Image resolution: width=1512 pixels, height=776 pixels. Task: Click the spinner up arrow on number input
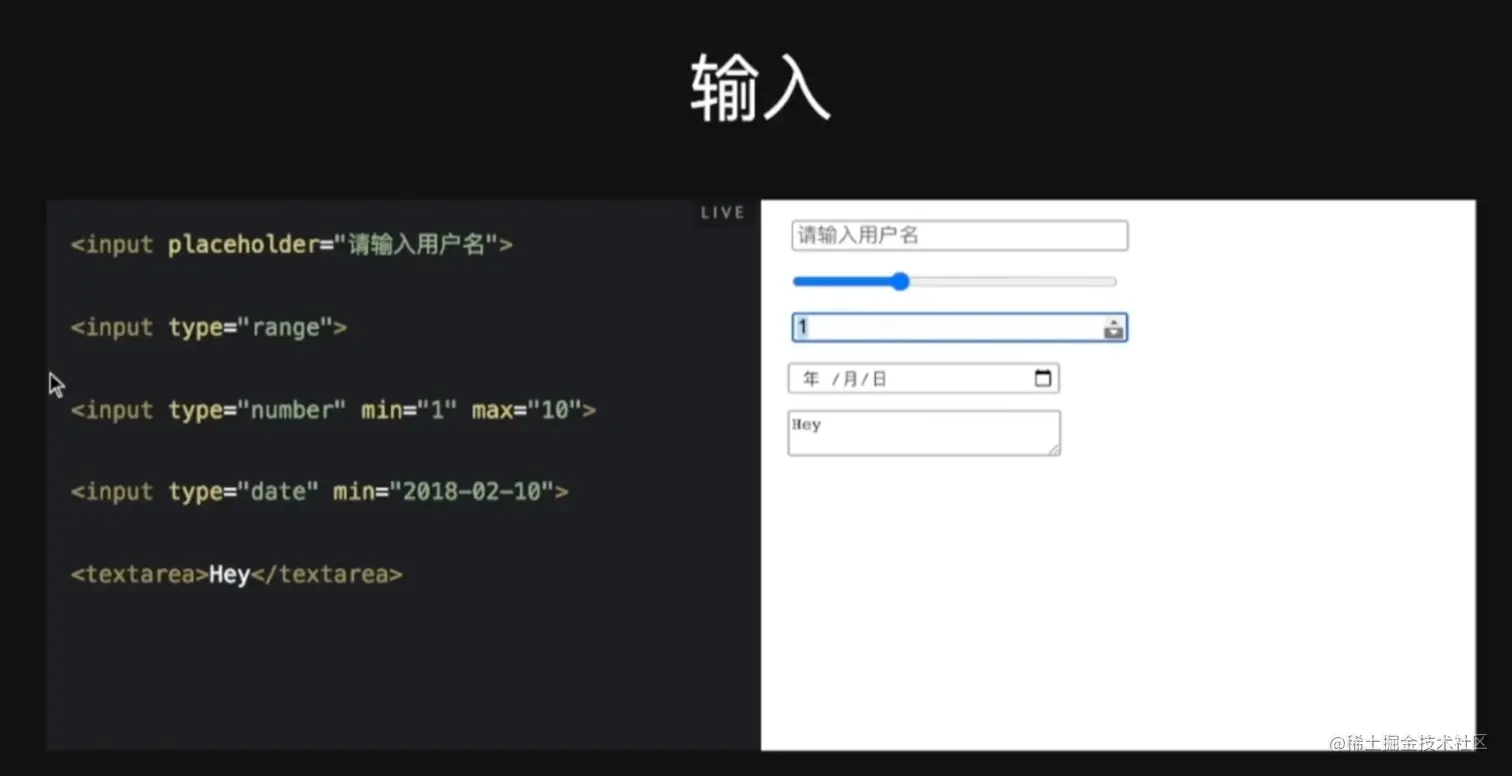tap(1113, 322)
